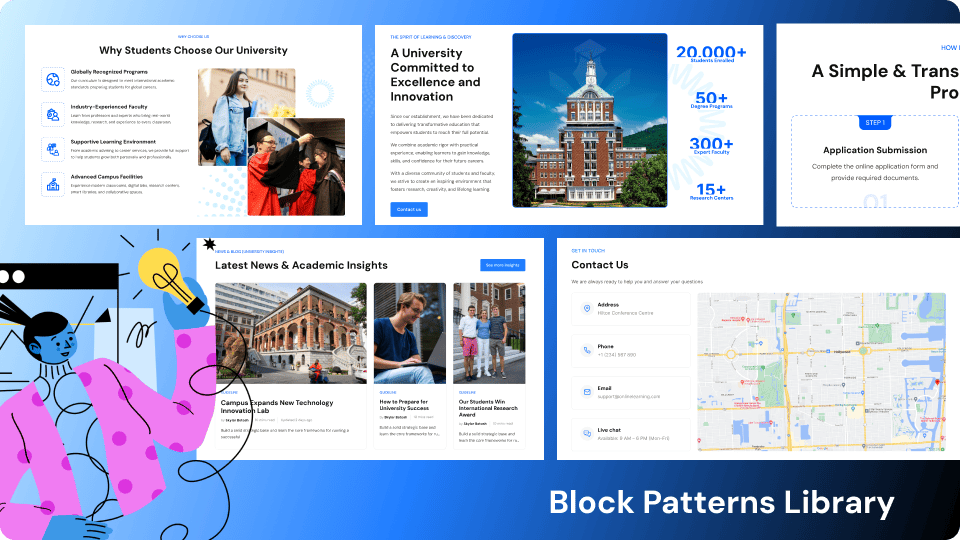The image size is (960, 540).
Task: Open Campus Expands New Technology Innovation Lab article
Action: coord(276,407)
